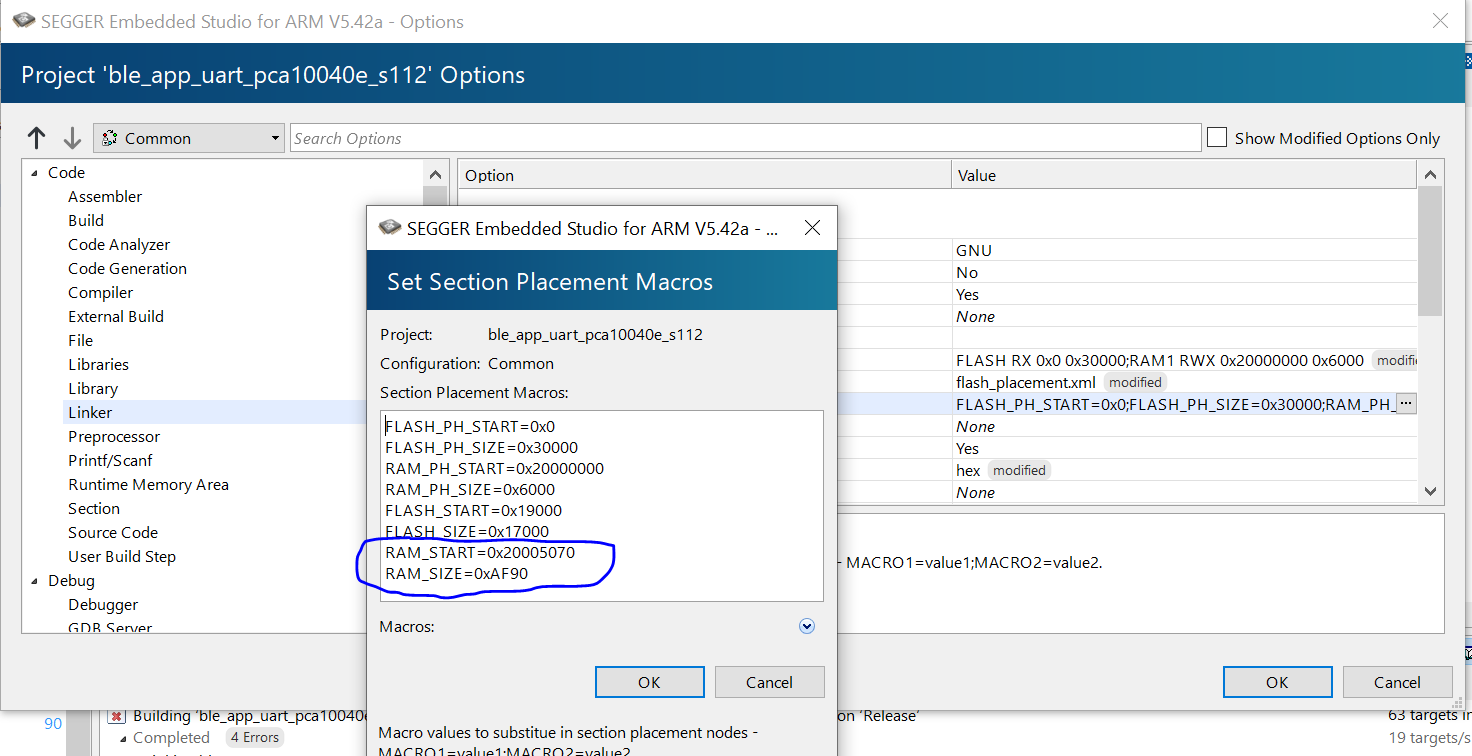
Task: Click the 4 Errors badge
Action: [x=254, y=737]
